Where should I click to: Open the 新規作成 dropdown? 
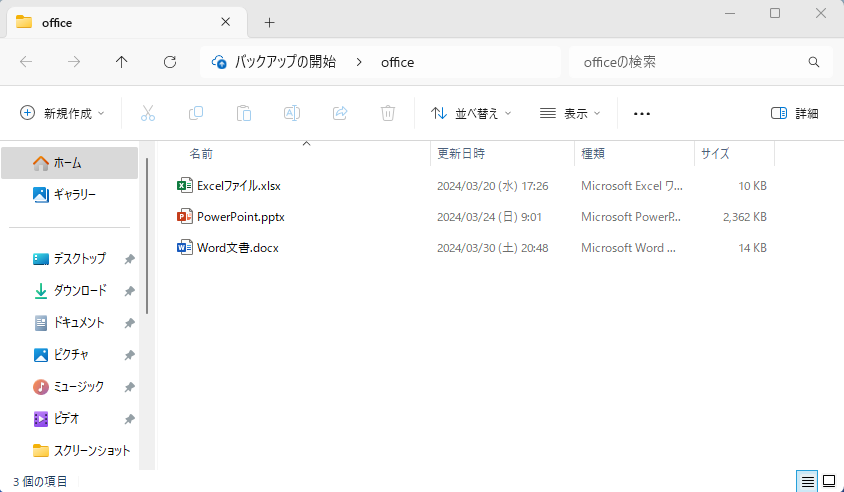tap(62, 113)
